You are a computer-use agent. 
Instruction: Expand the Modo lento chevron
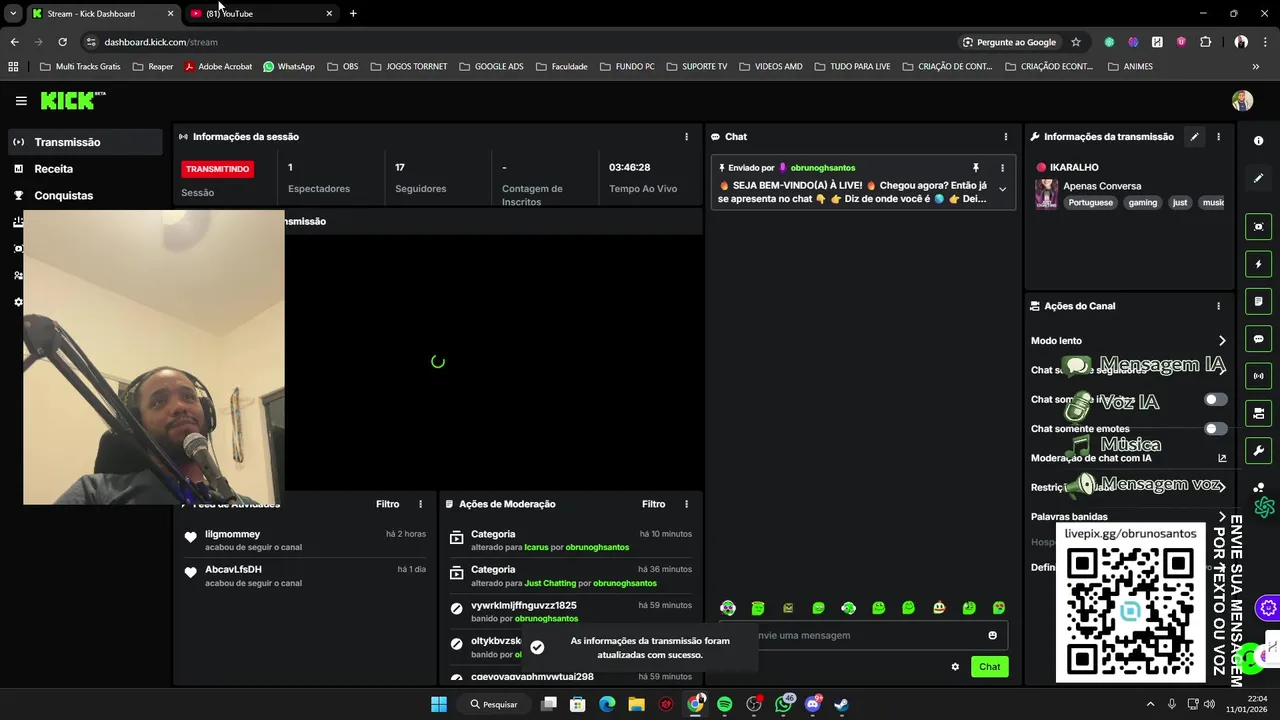coord(1222,341)
